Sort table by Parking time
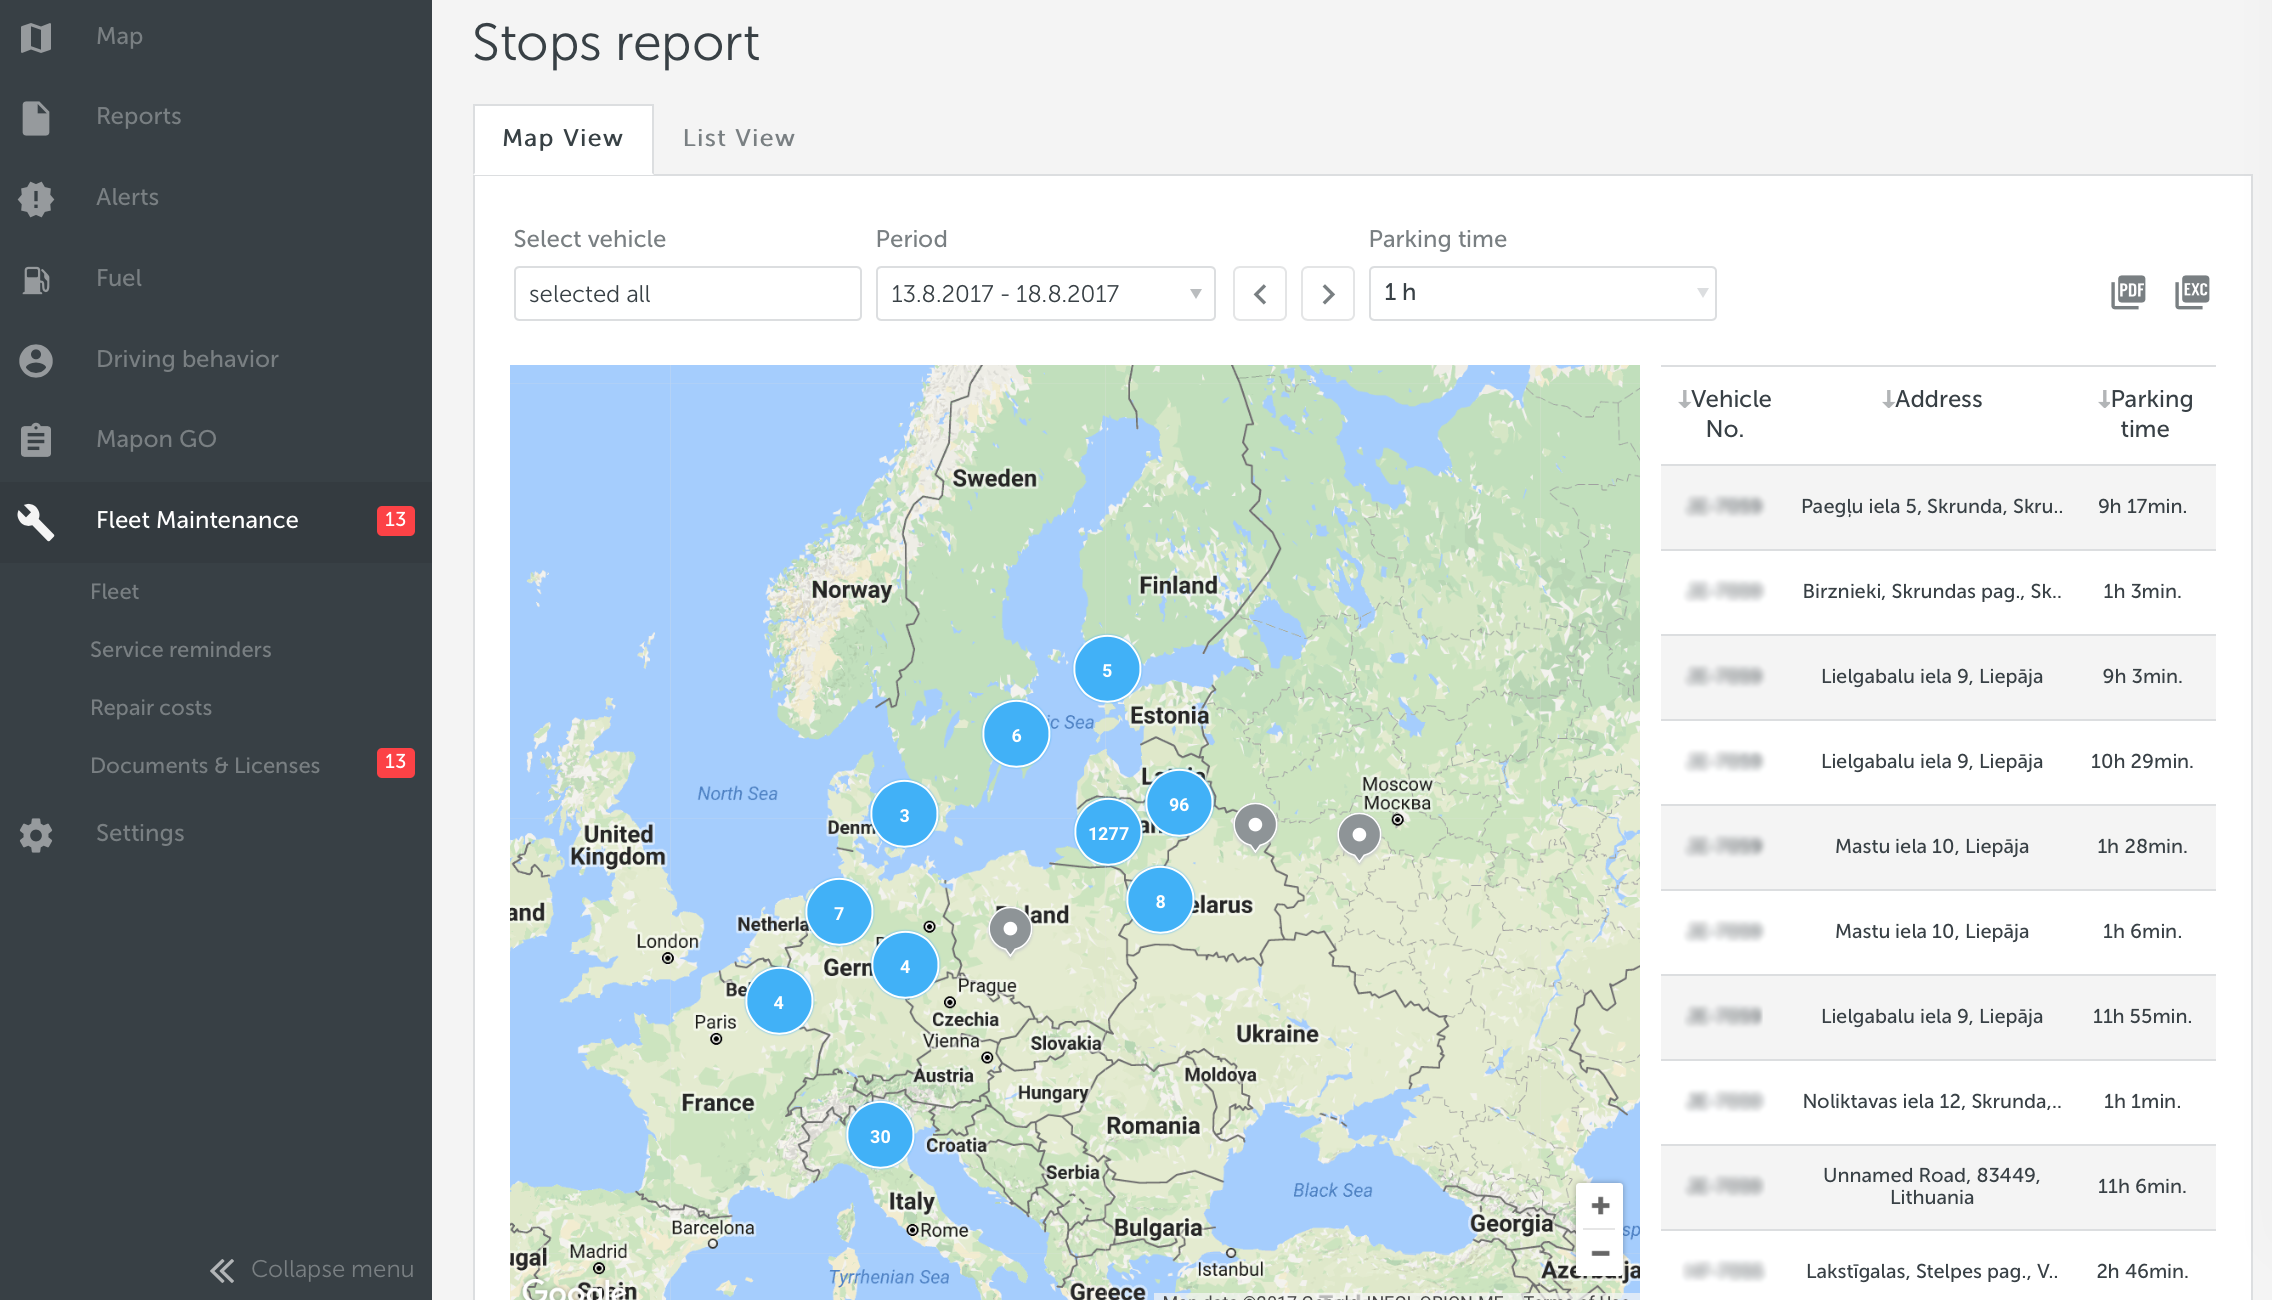2272x1300 pixels. (2145, 414)
